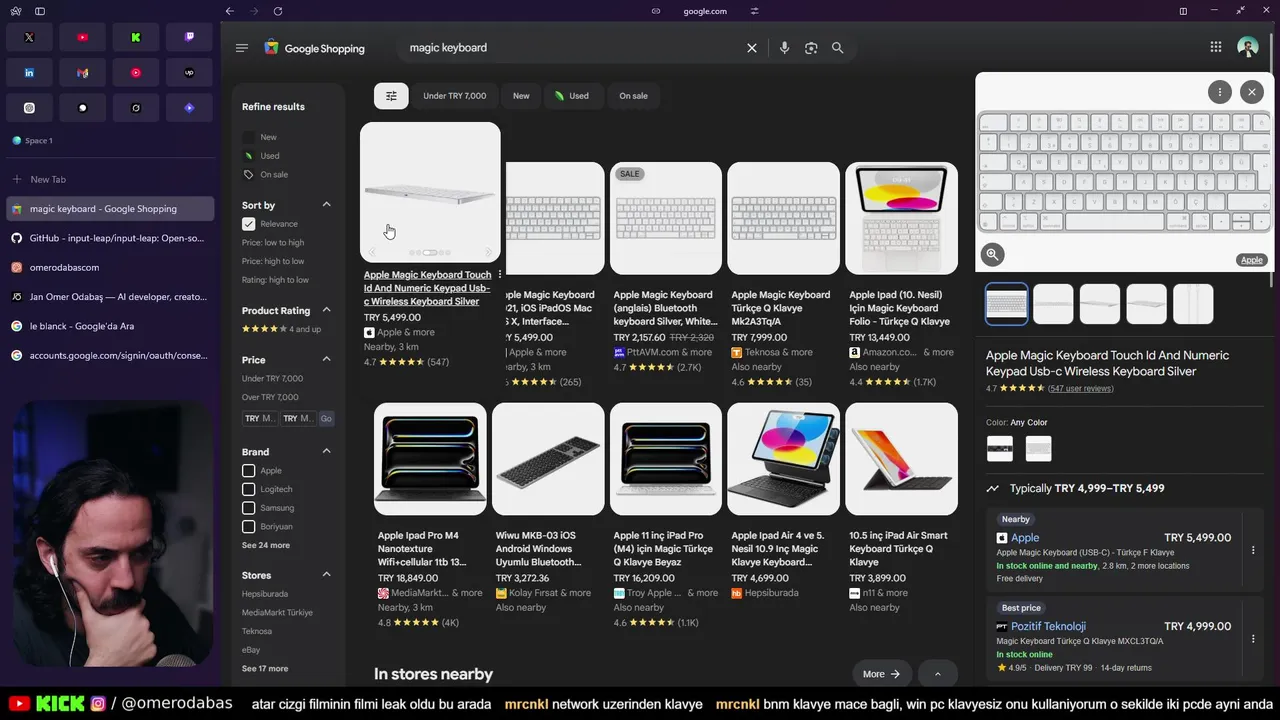
Task: Sort by Price: high to low
Action: [273, 261]
